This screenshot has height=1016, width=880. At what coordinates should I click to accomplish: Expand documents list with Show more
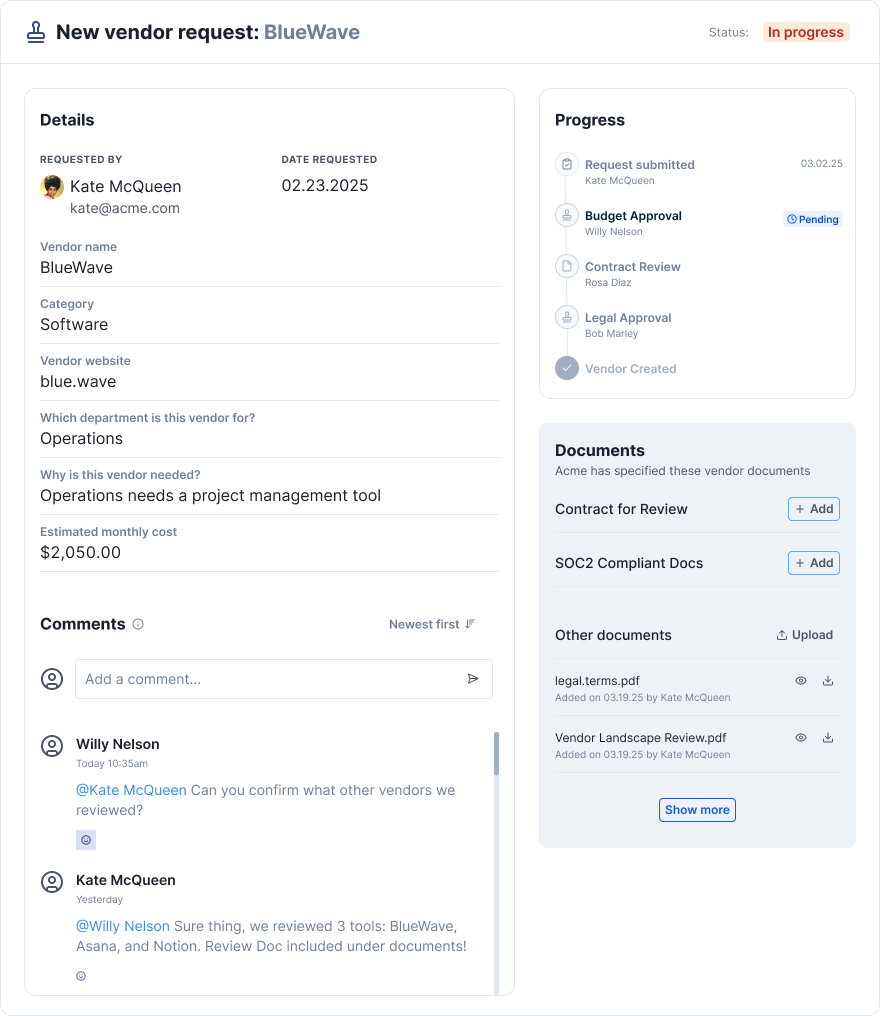click(697, 810)
